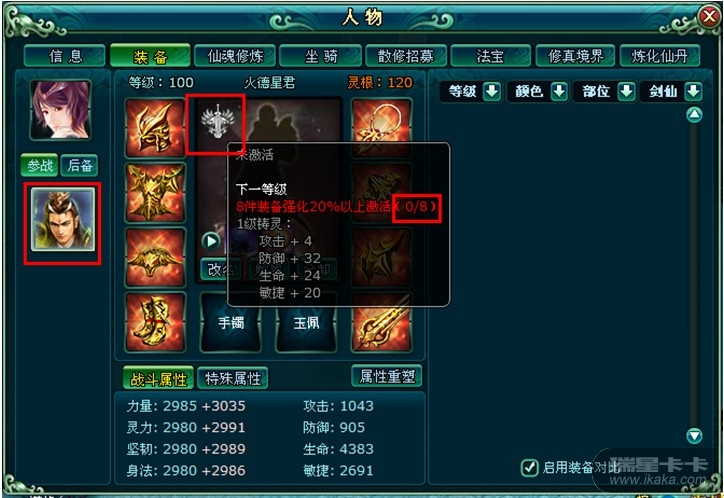Switch to 后备 roster toggle
The height and width of the screenshot is (498, 724).
pyautogui.click(x=79, y=165)
